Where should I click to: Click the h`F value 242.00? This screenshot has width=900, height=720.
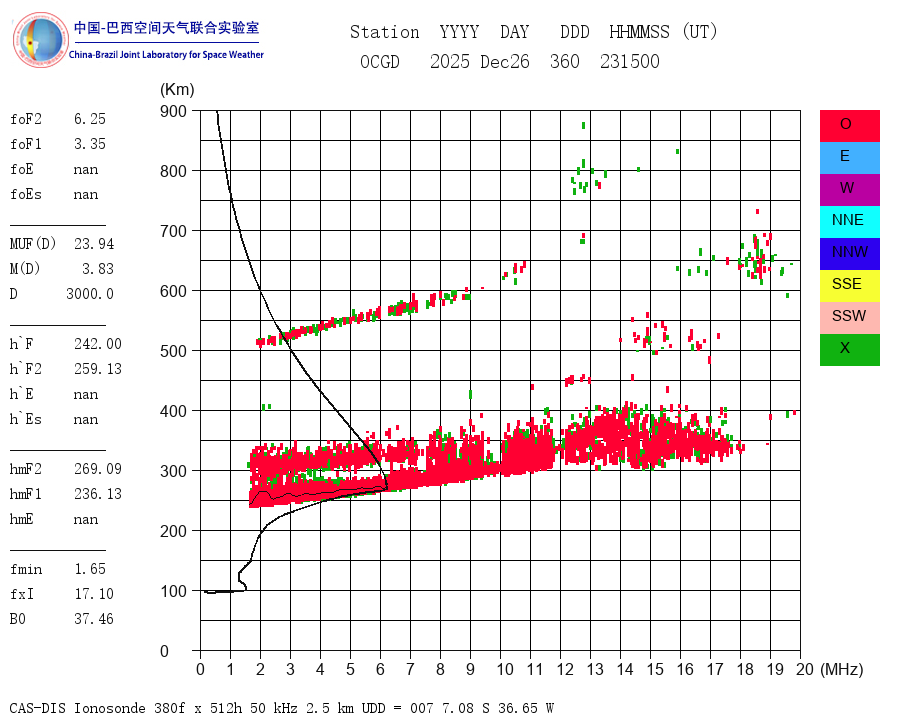click(x=98, y=344)
